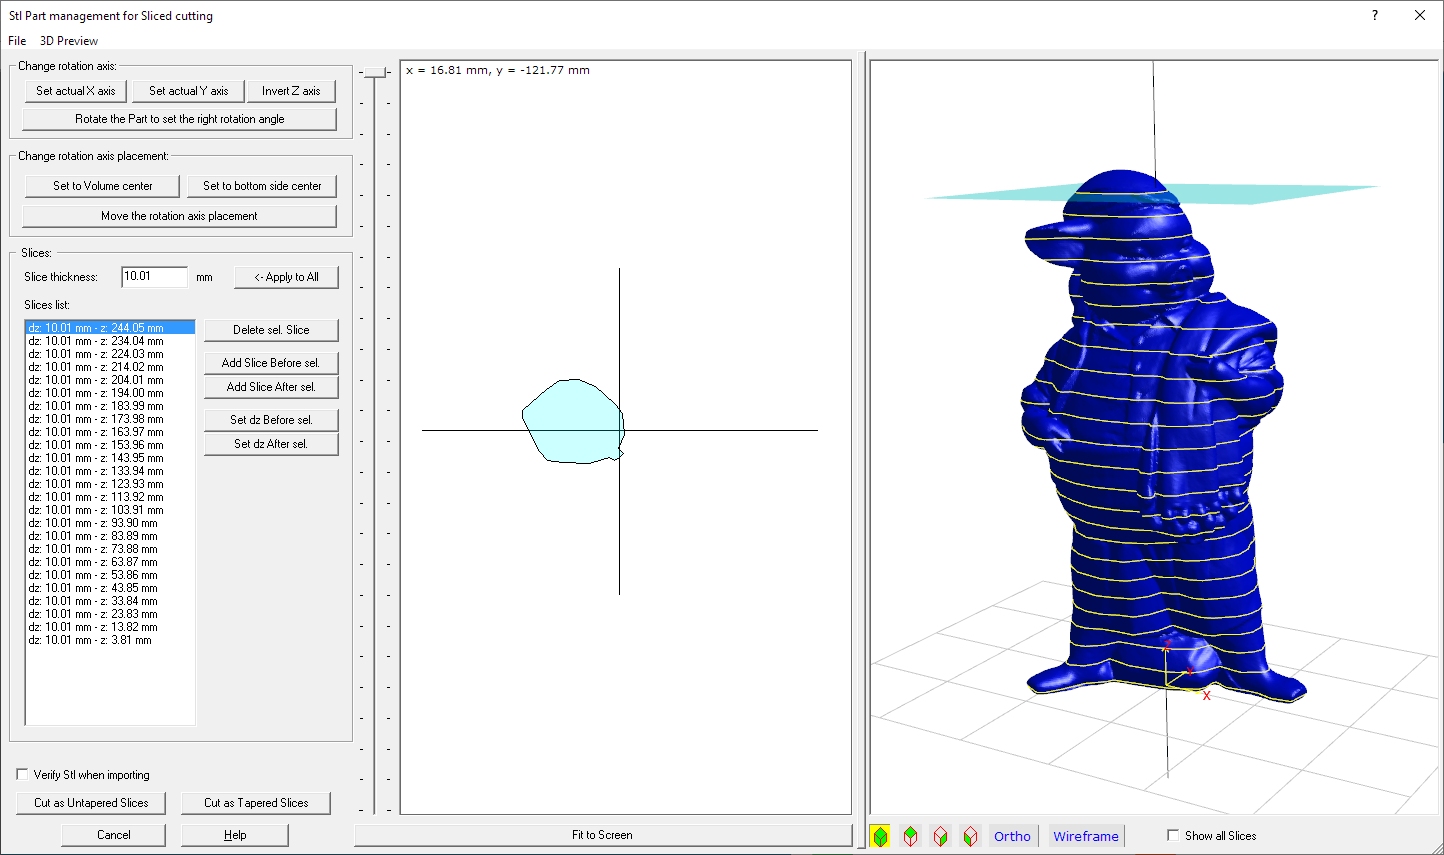This screenshot has height=855, width=1444.
Task: Select slice row z: 133.94 mm
Action: click(110, 471)
